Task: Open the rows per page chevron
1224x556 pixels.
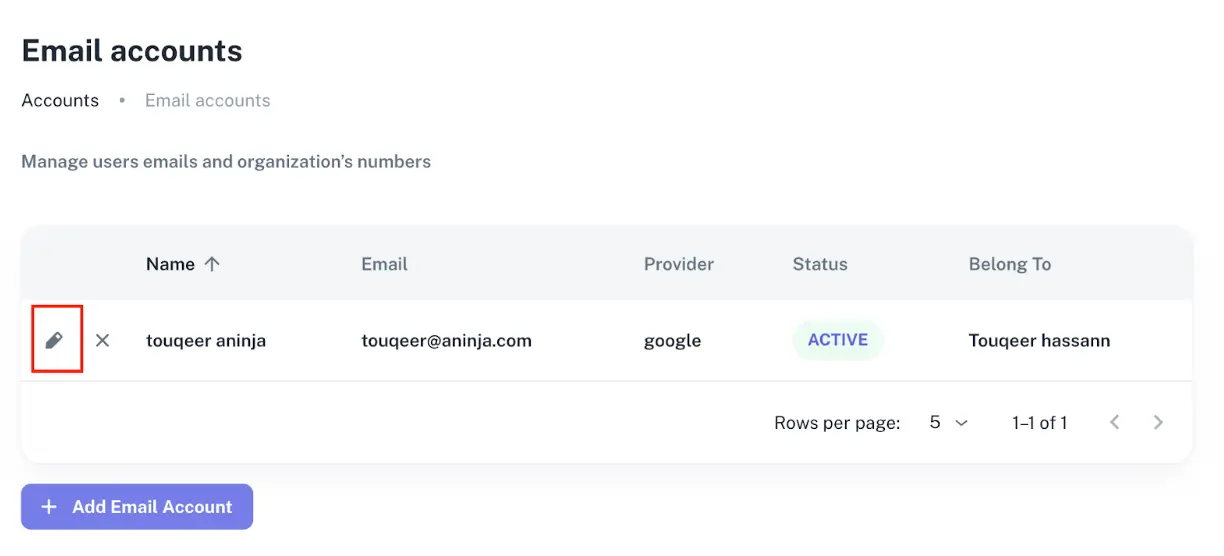Action: point(962,423)
